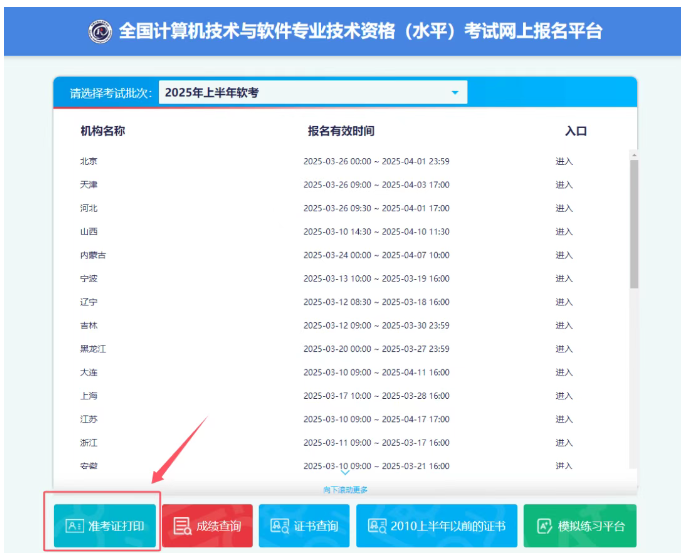Open the 上海 entry link 进入
688x560 pixels.
[564, 395]
